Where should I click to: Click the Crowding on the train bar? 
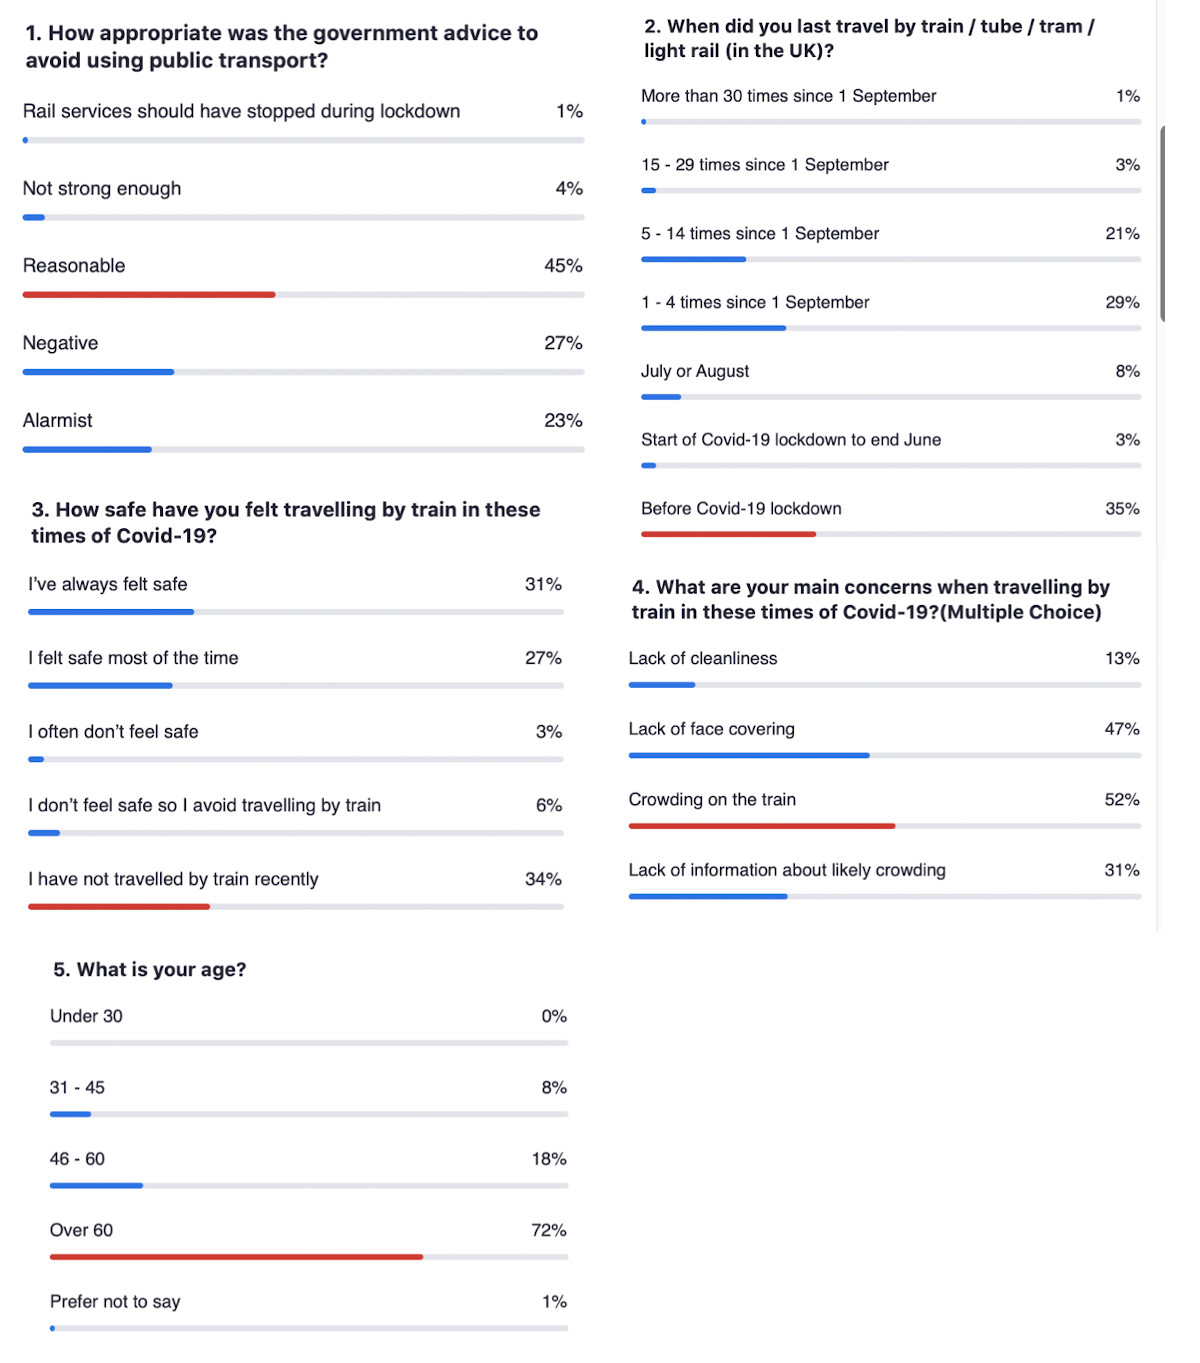(761, 826)
